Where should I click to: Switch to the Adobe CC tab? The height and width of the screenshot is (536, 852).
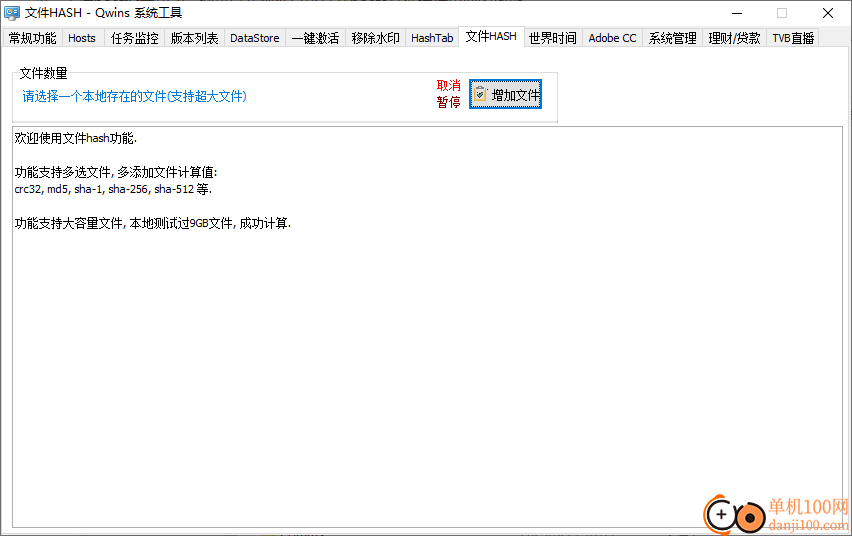[x=612, y=38]
